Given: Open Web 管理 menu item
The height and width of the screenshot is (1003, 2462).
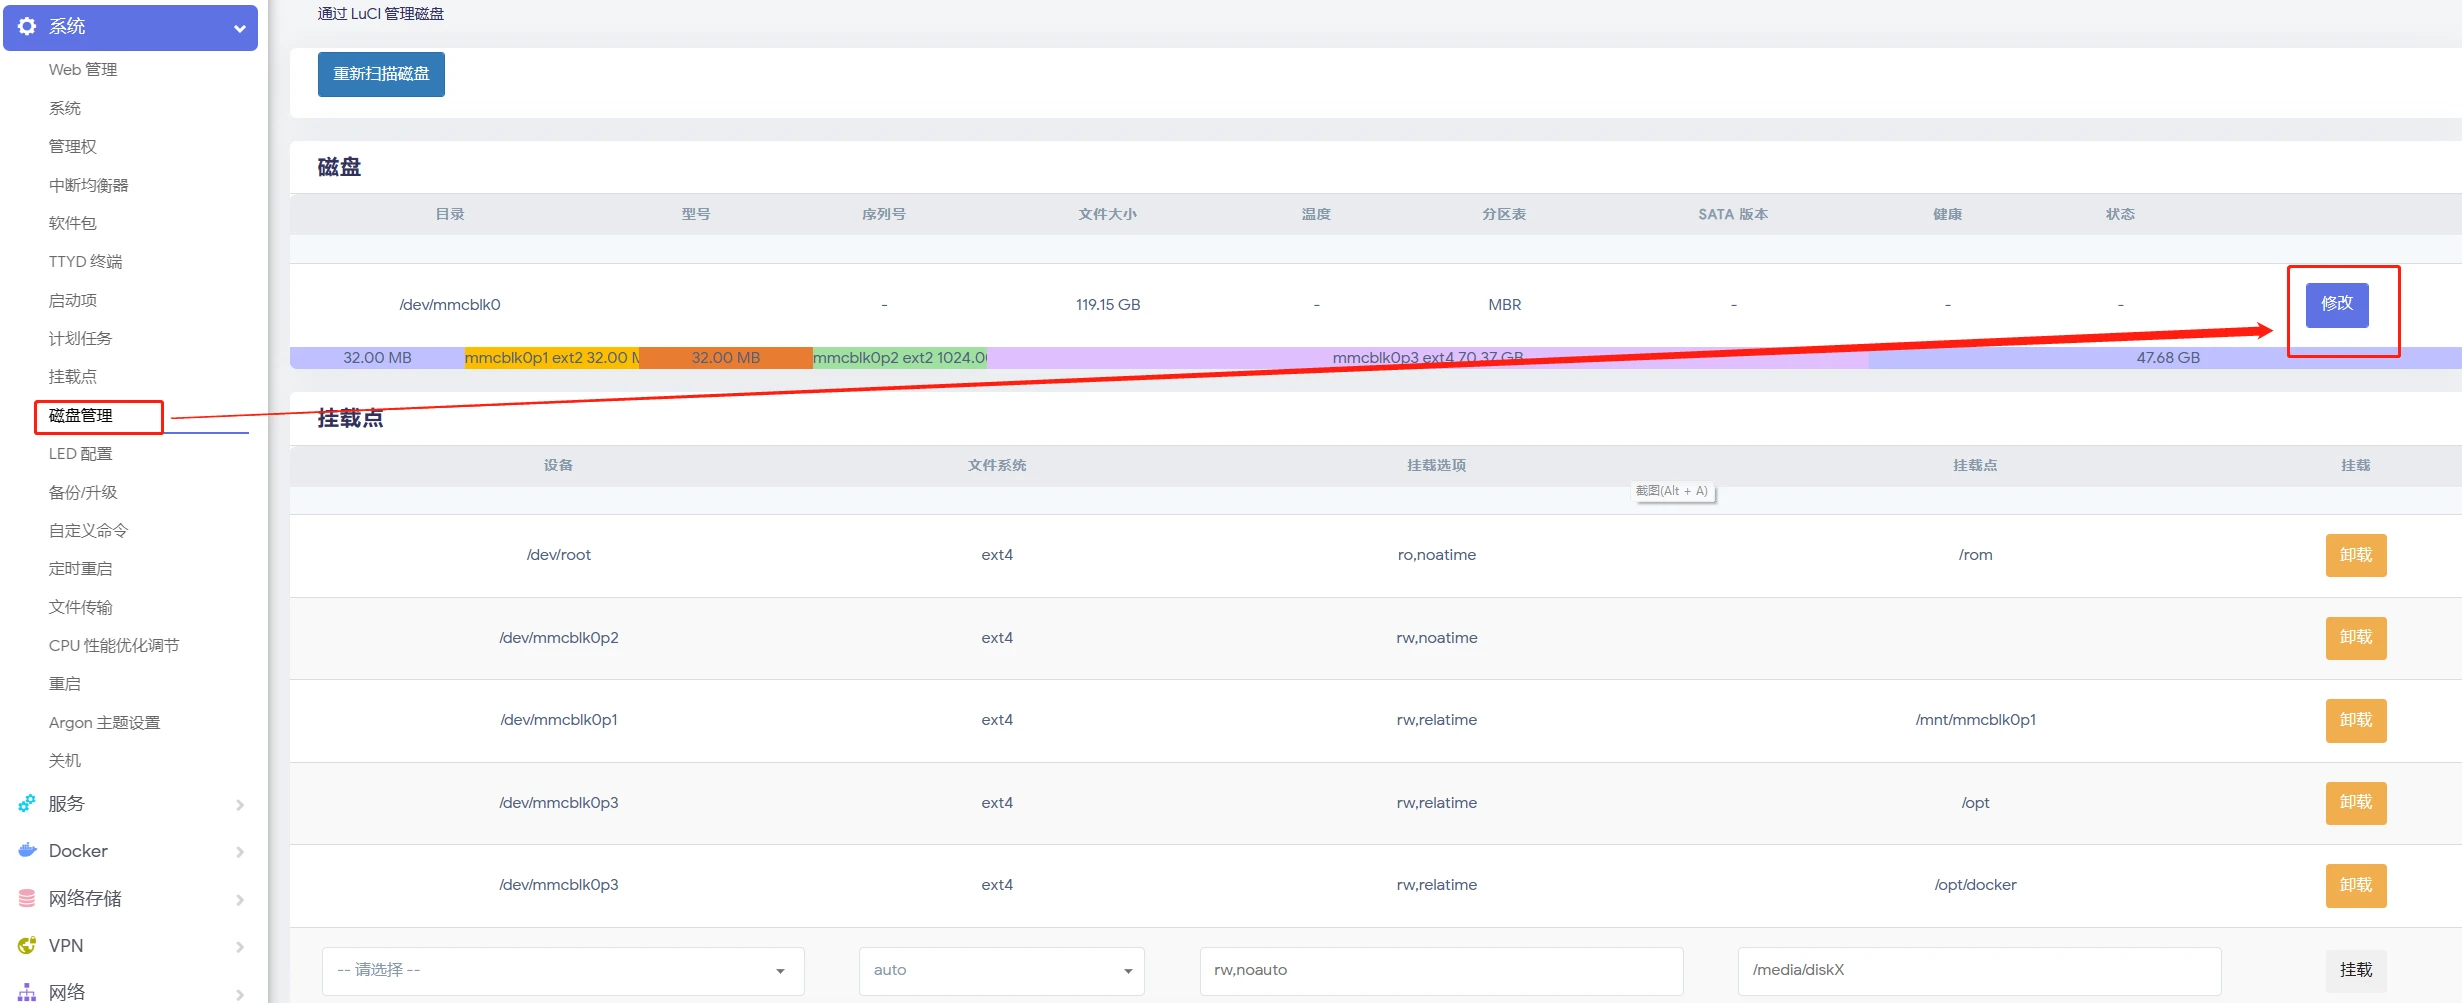Looking at the screenshot, I should point(83,70).
